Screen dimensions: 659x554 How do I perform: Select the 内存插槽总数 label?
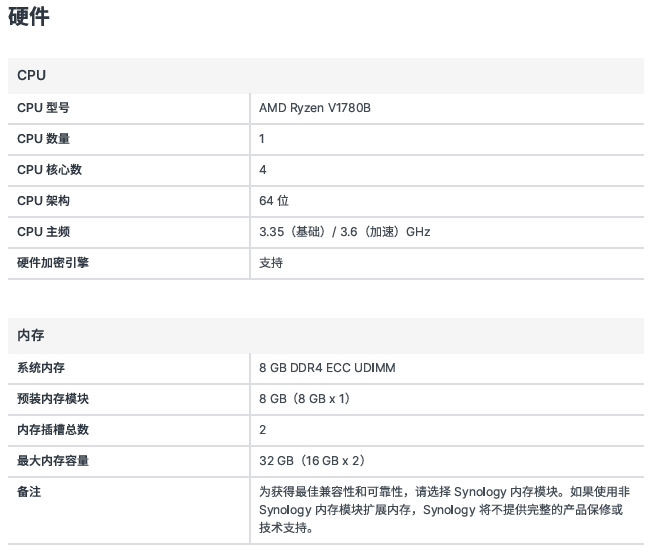pos(53,430)
